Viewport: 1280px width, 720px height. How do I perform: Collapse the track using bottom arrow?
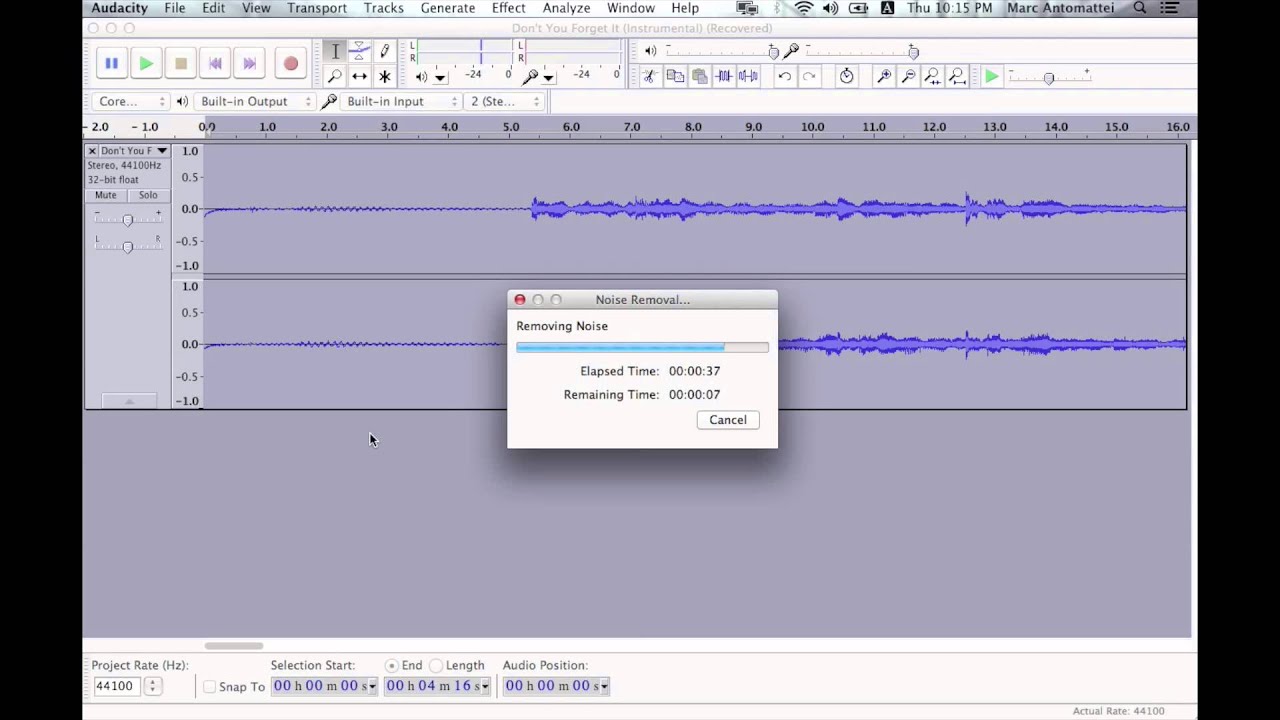click(129, 401)
